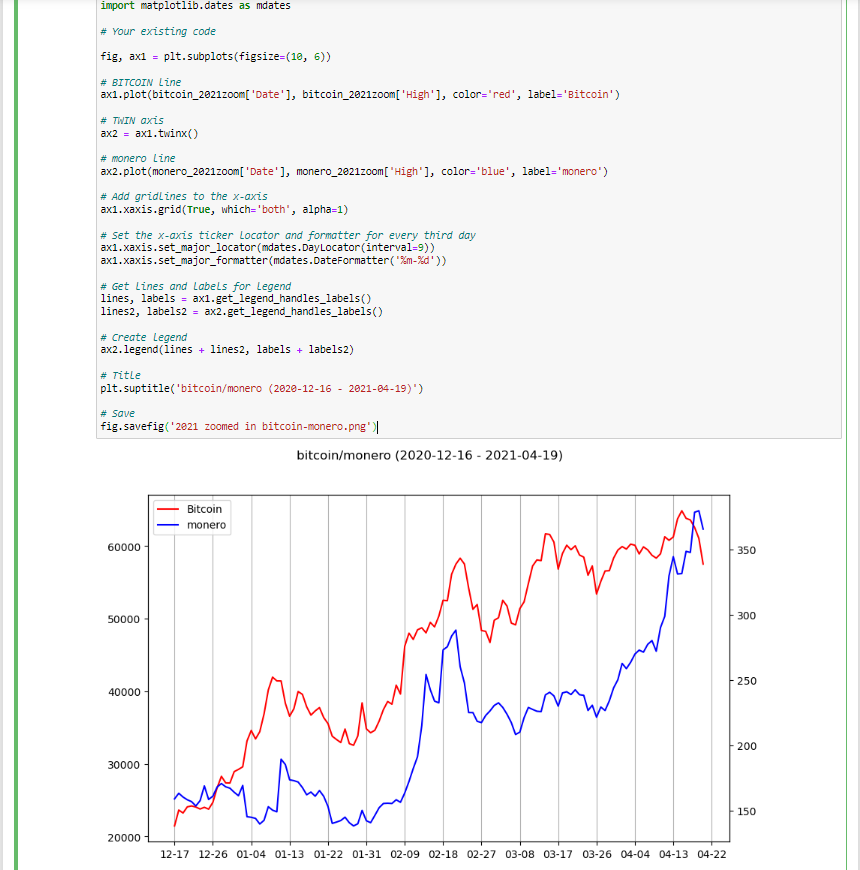Place cursor at end of fig.savefig line
The width and height of the screenshot is (860, 870).
click(x=377, y=427)
